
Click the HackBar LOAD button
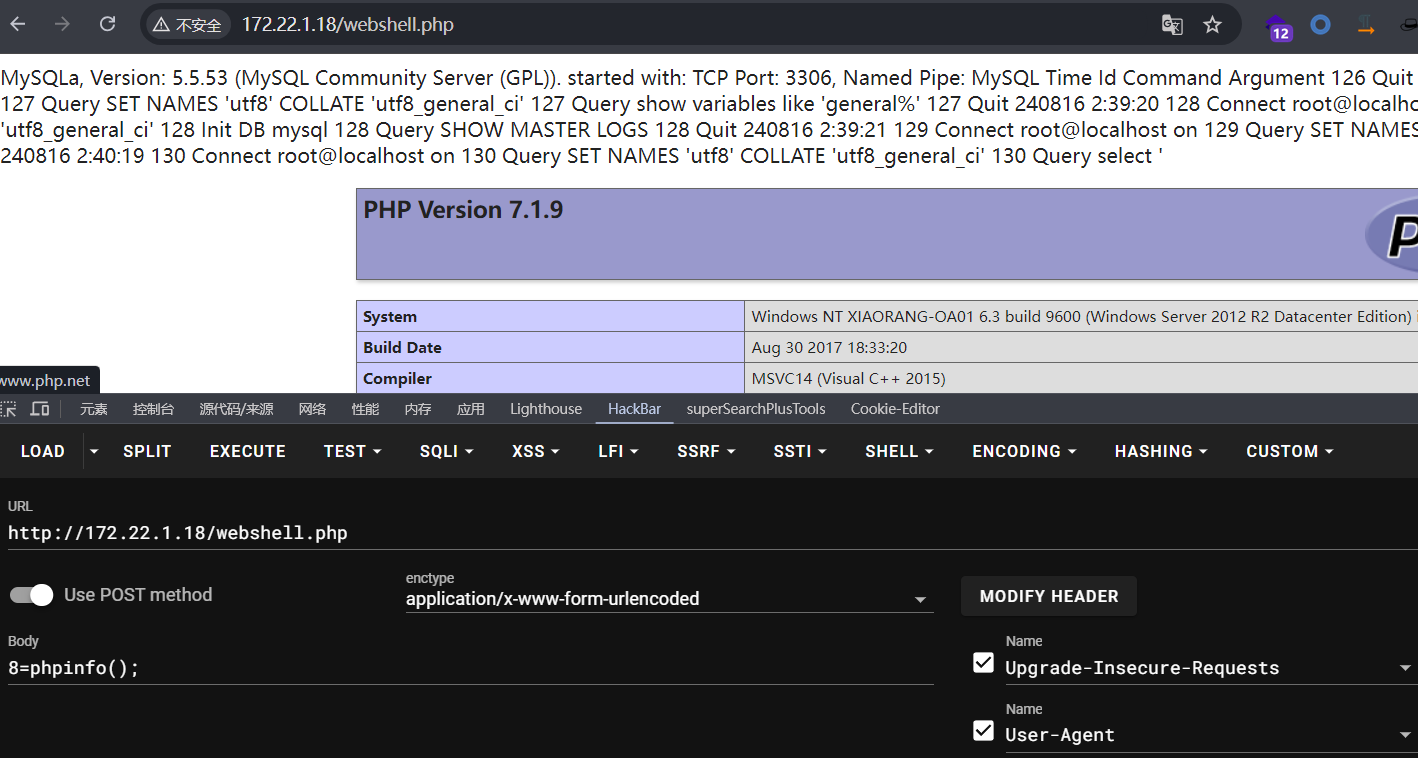[x=43, y=452]
